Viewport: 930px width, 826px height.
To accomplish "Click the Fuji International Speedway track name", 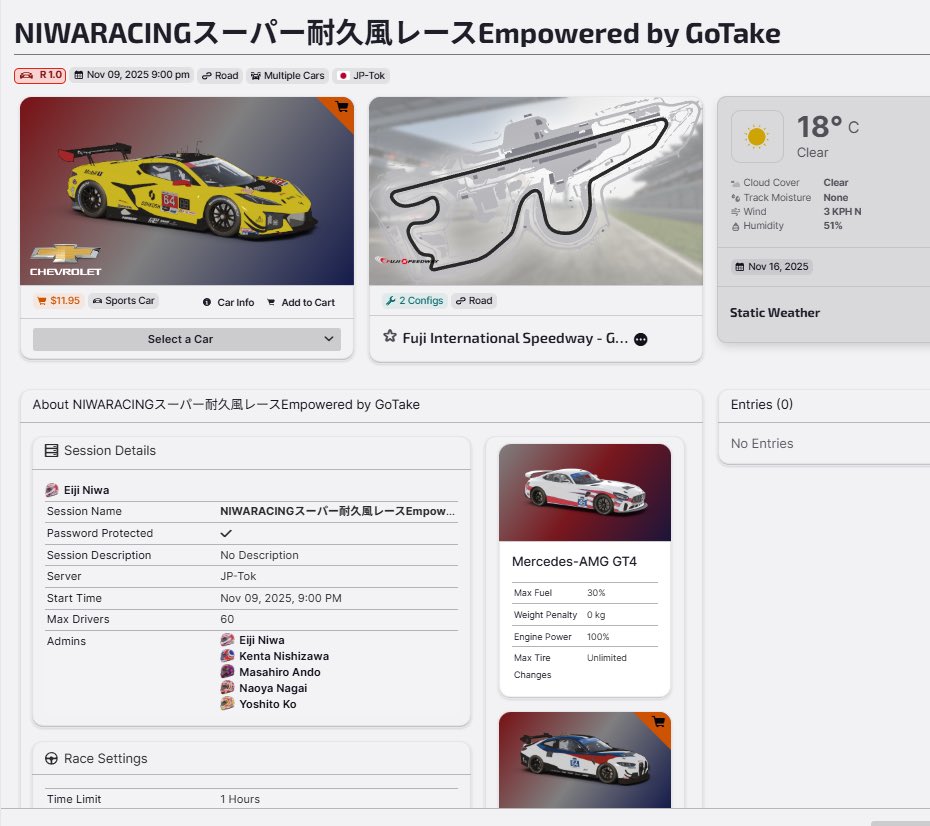I will pos(515,339).
